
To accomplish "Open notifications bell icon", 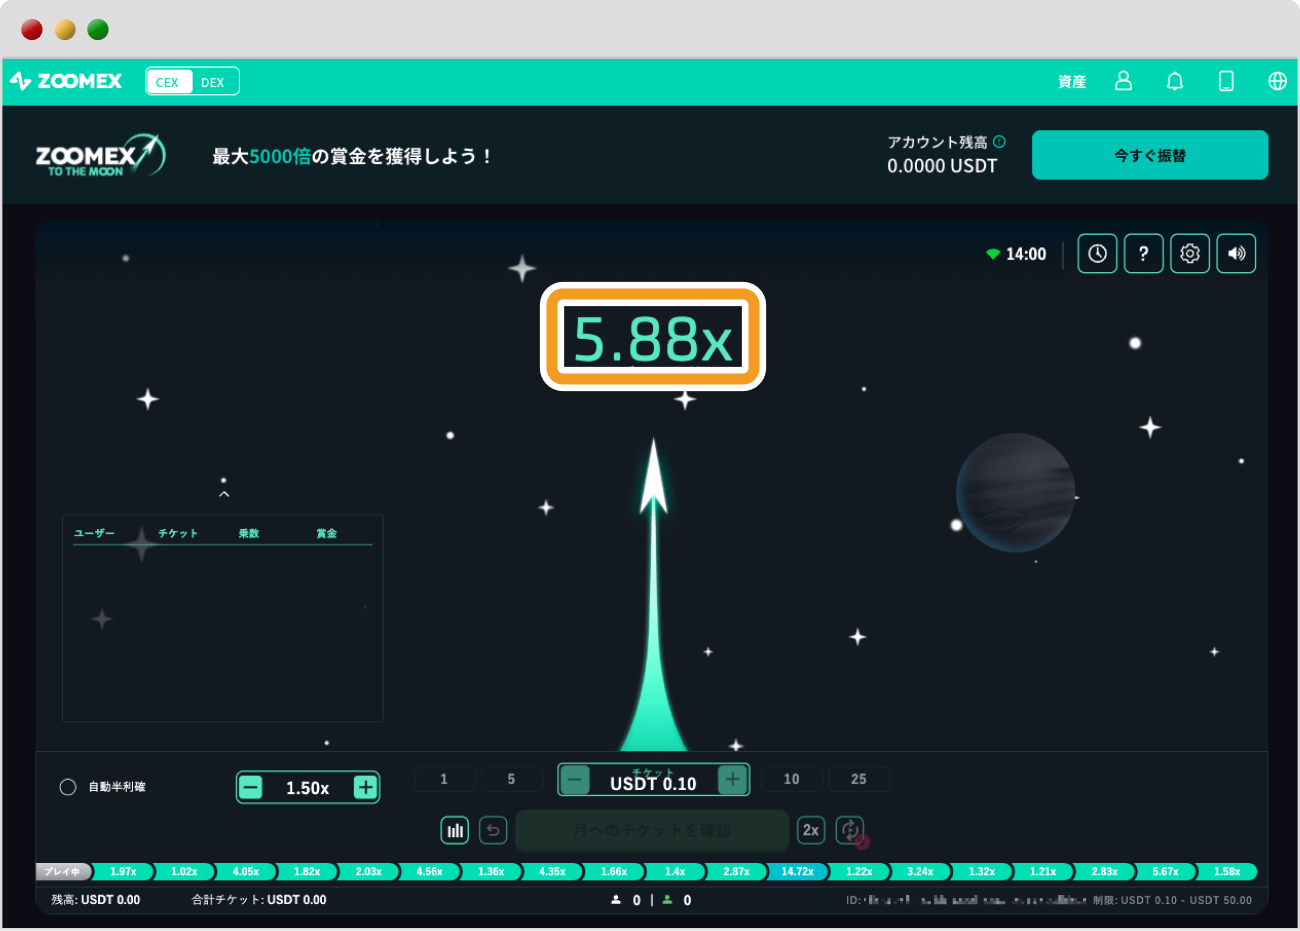I will tap(1175, 81).
